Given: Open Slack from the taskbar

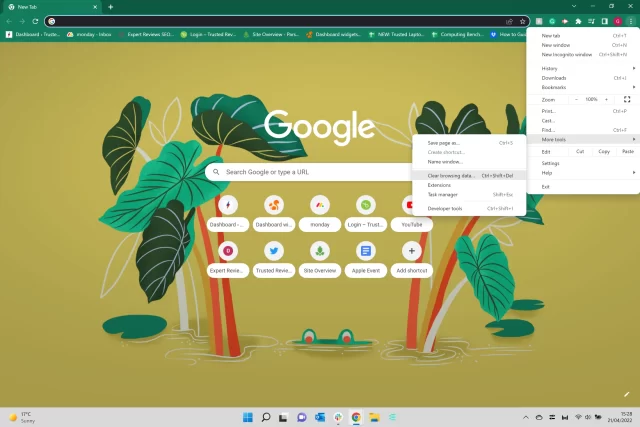Looking at the screenshot, I should coord(338,417).
